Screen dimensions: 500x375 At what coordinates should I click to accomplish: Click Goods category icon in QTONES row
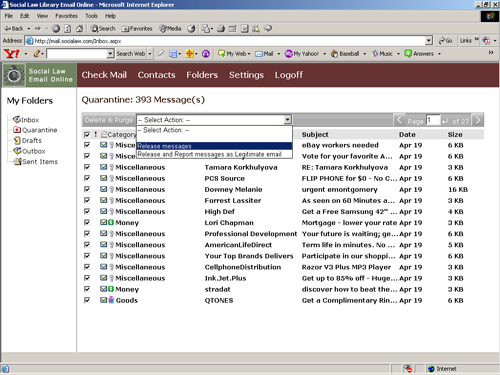(111, 300)
